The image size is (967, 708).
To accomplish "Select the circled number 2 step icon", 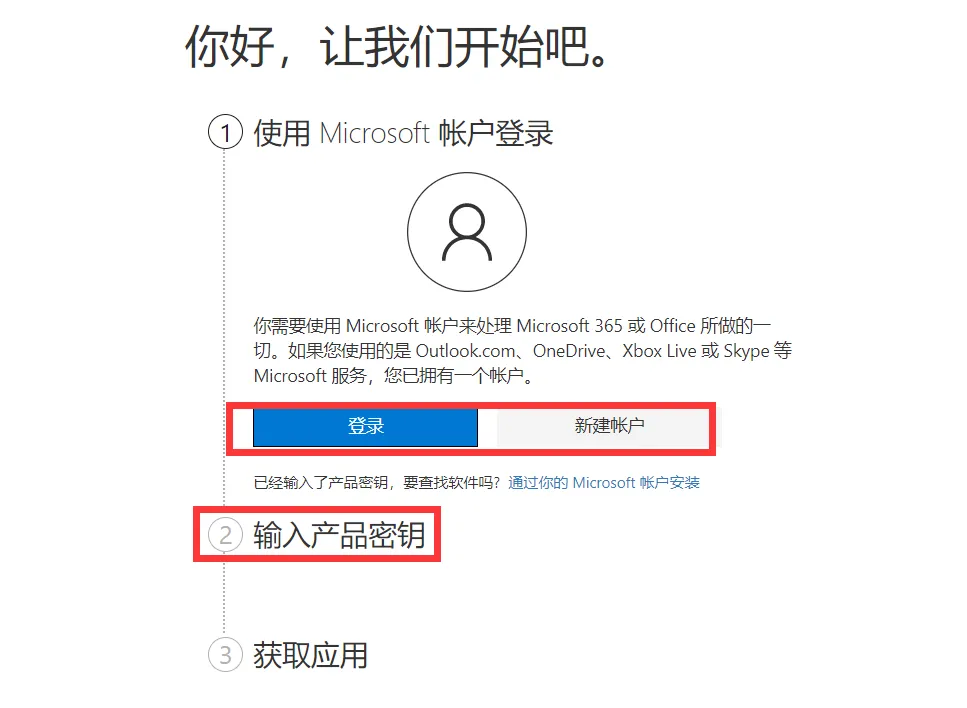I will (225, 535).
